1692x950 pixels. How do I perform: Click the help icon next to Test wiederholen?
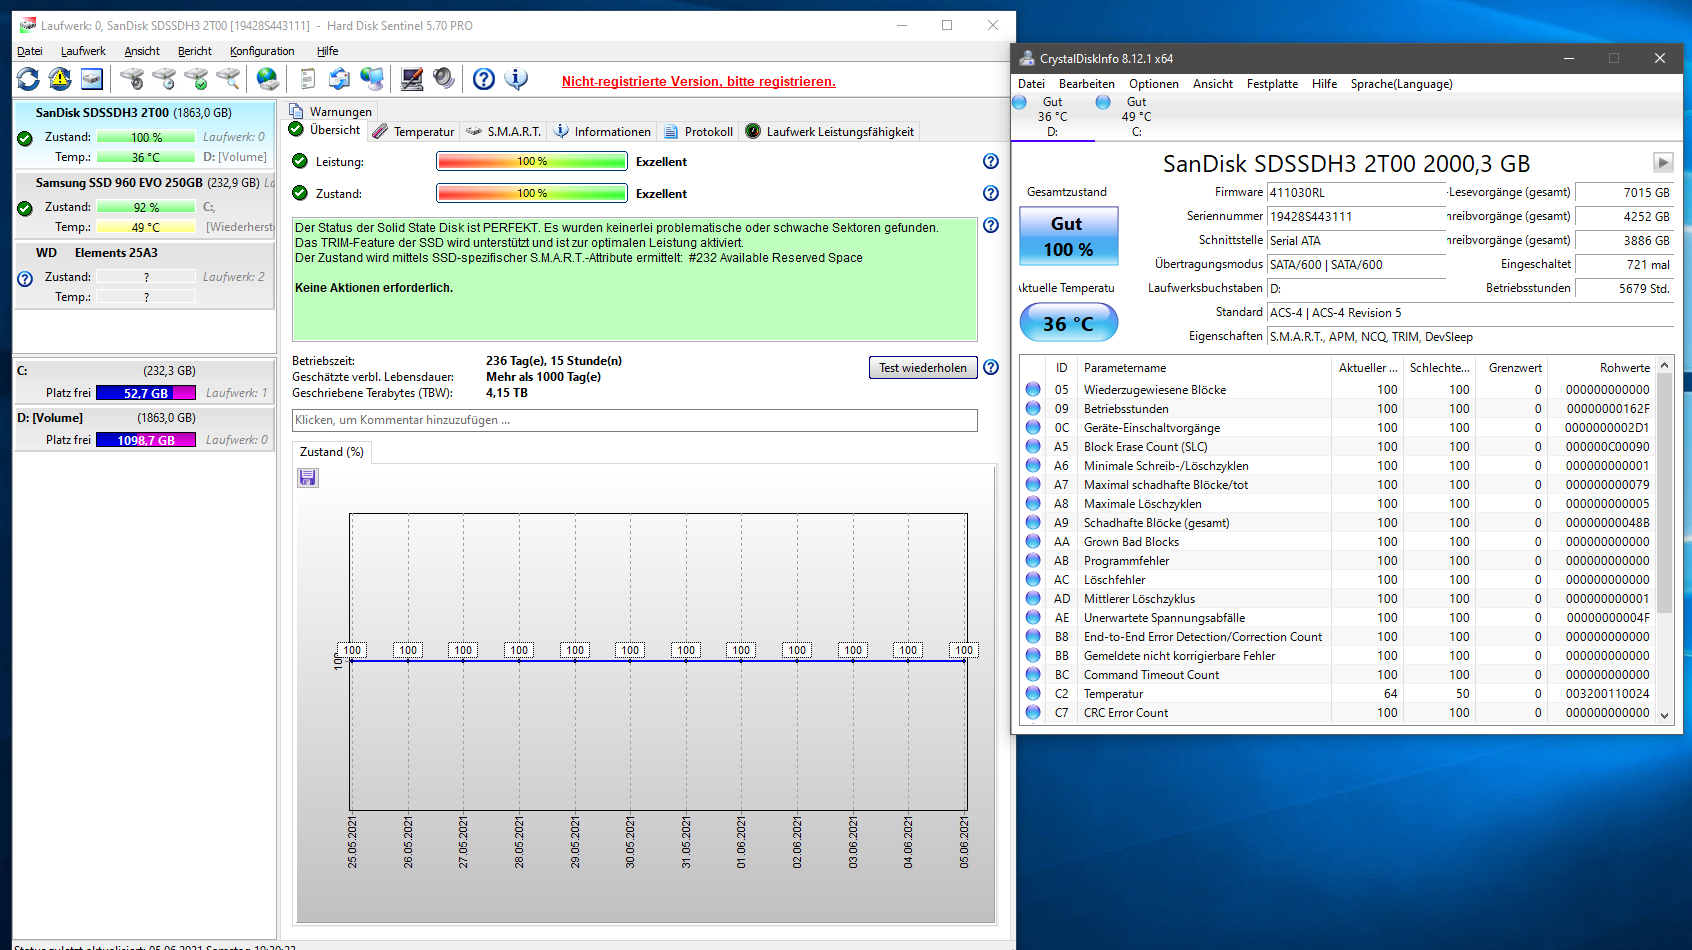991,367
